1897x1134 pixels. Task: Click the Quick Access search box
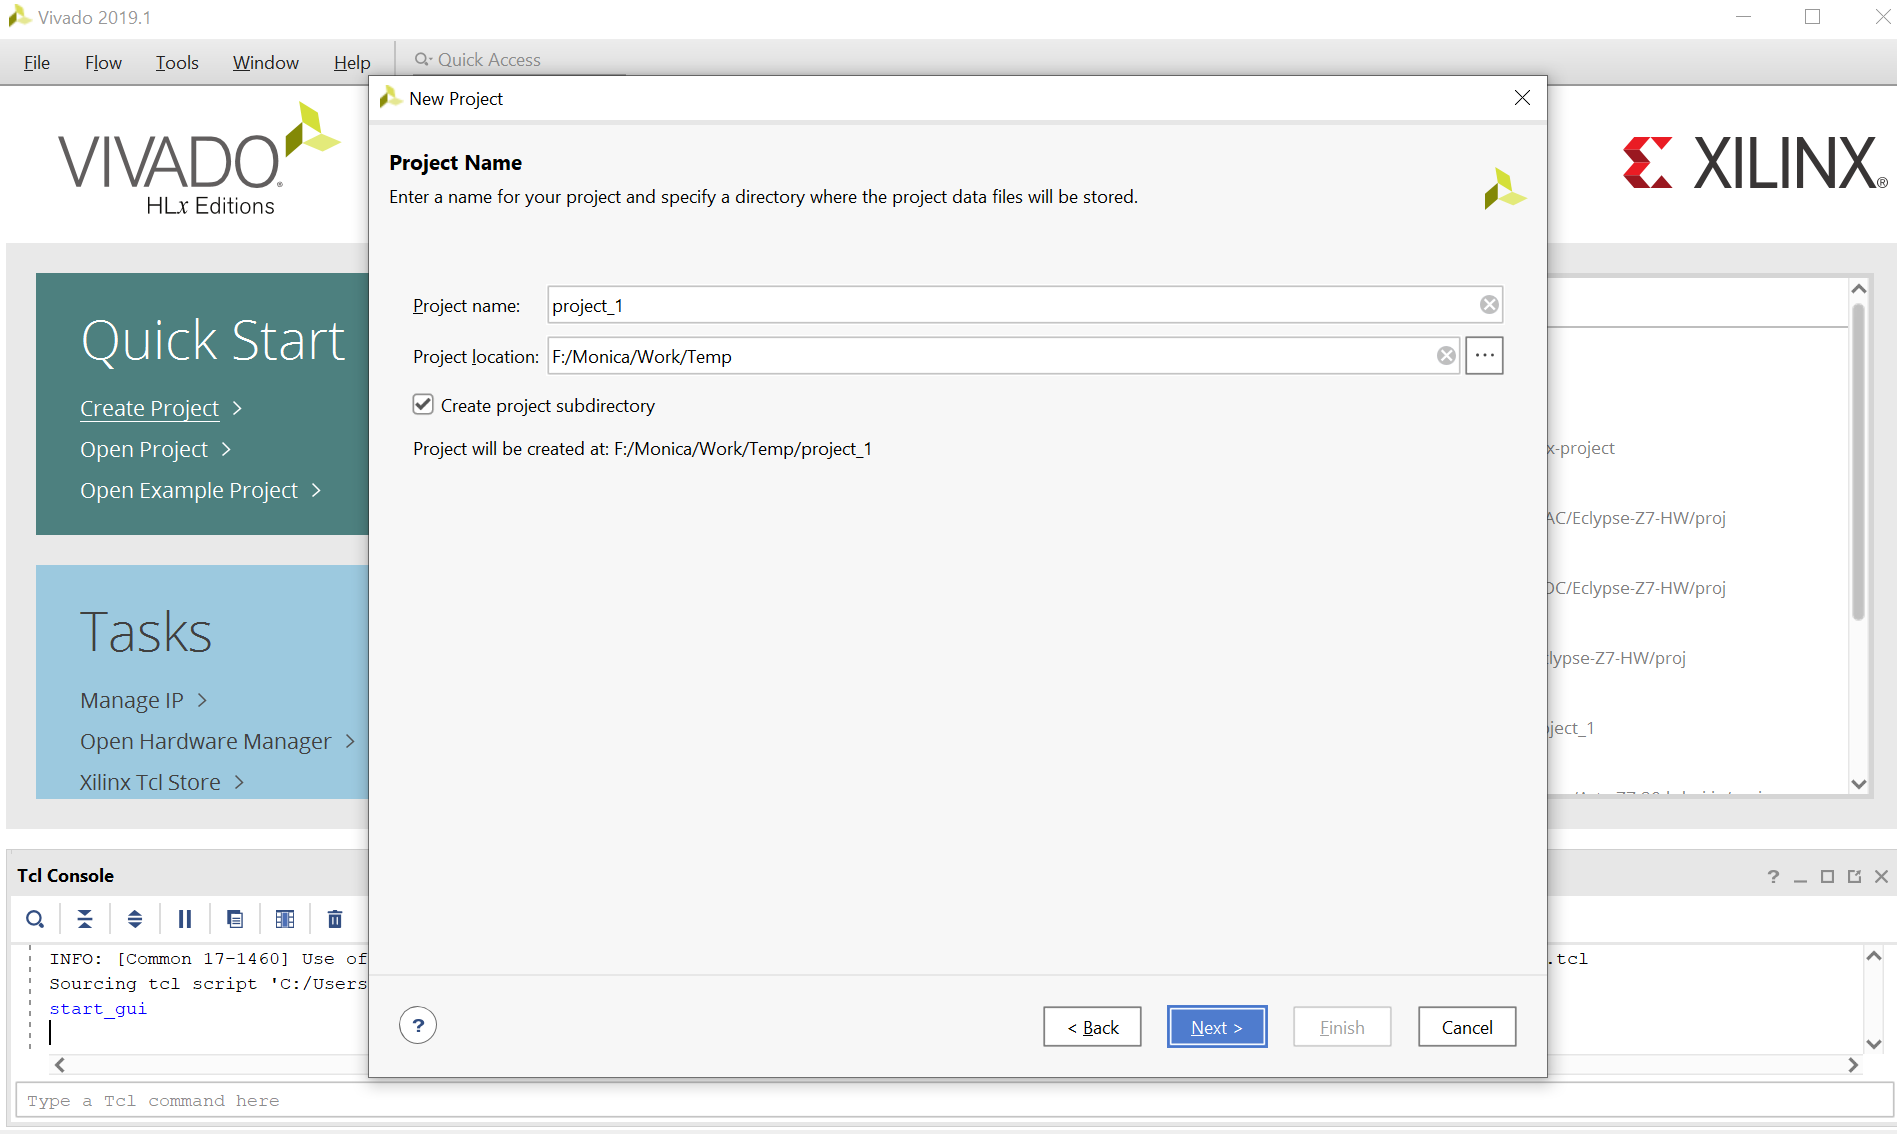(x=520, y=60)
